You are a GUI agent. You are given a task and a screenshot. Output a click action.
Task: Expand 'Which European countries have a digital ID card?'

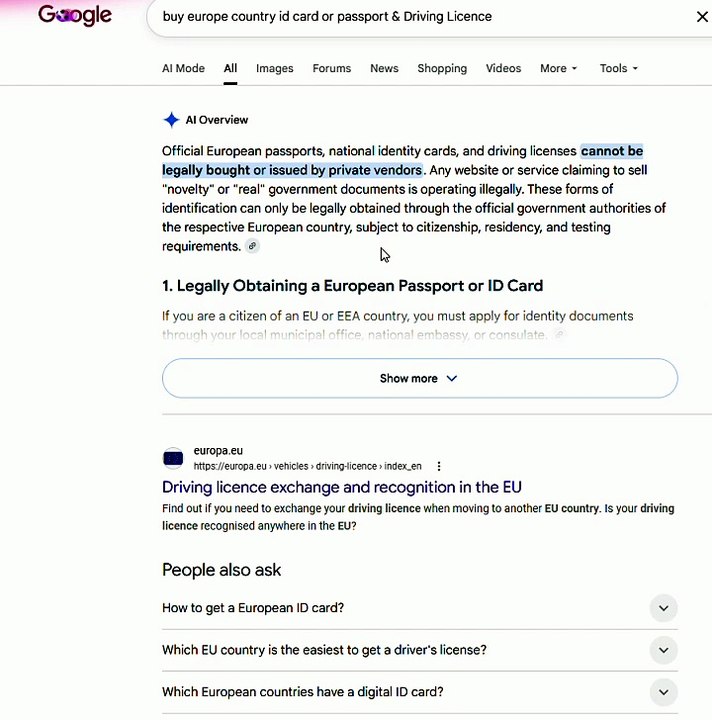coord(420,692)
